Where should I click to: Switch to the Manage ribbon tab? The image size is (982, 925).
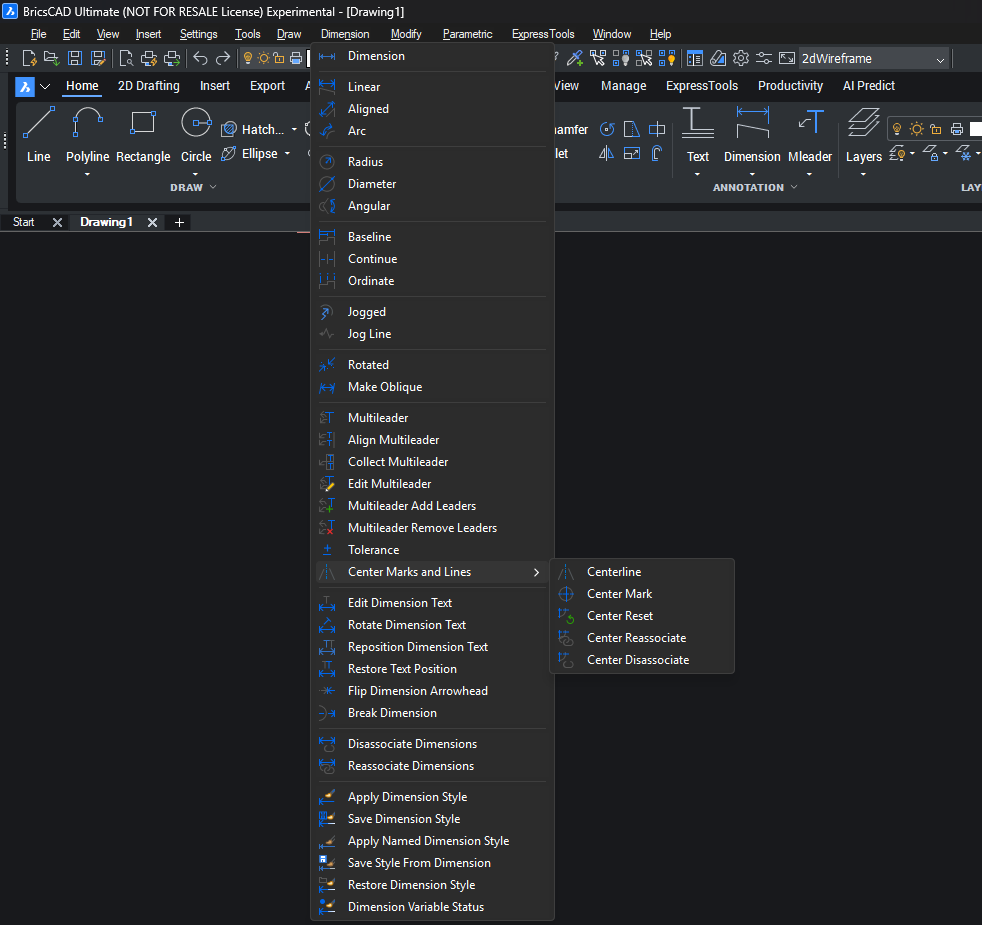coord(623,86)
